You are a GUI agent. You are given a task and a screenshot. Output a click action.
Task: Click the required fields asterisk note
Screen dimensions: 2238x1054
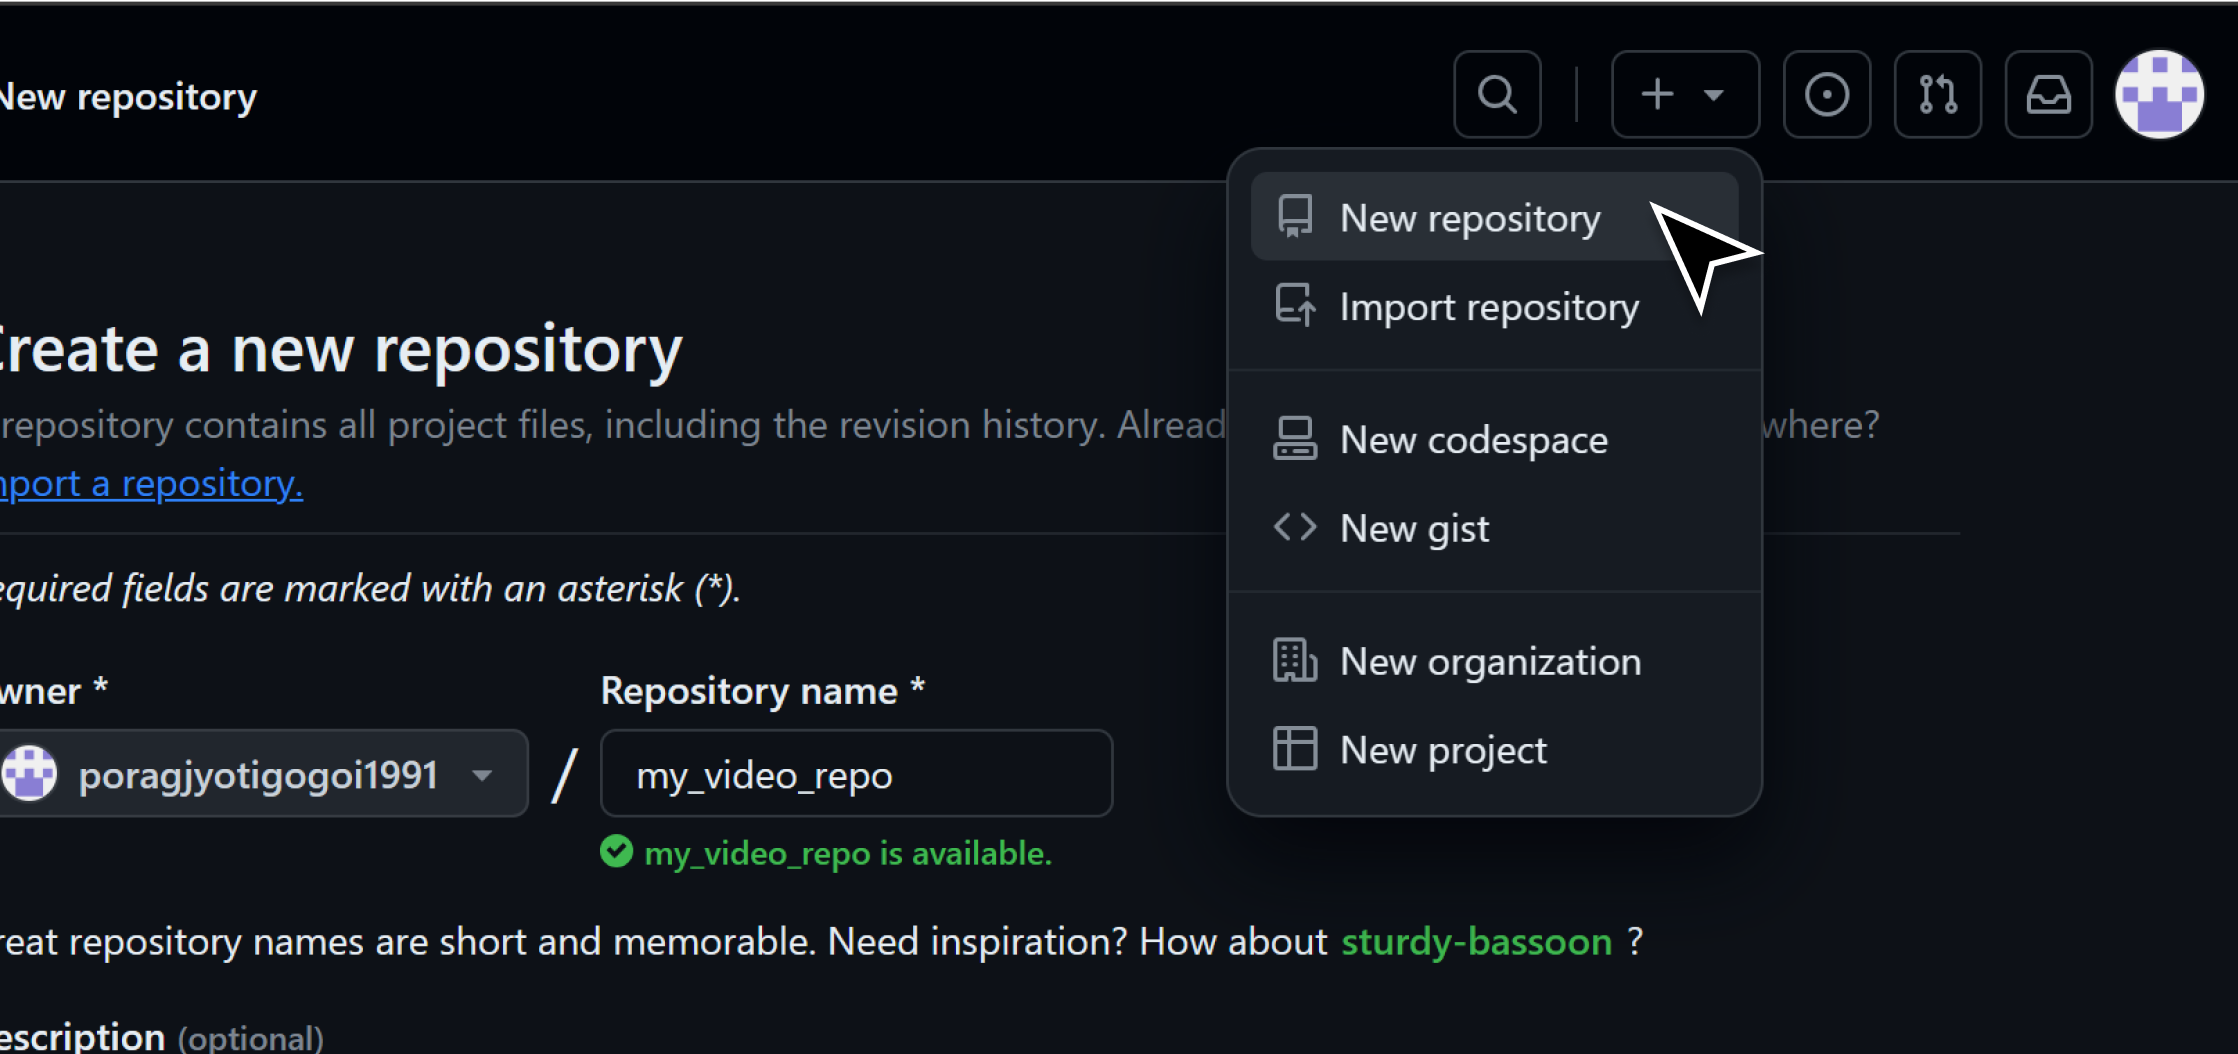(370, 589)
